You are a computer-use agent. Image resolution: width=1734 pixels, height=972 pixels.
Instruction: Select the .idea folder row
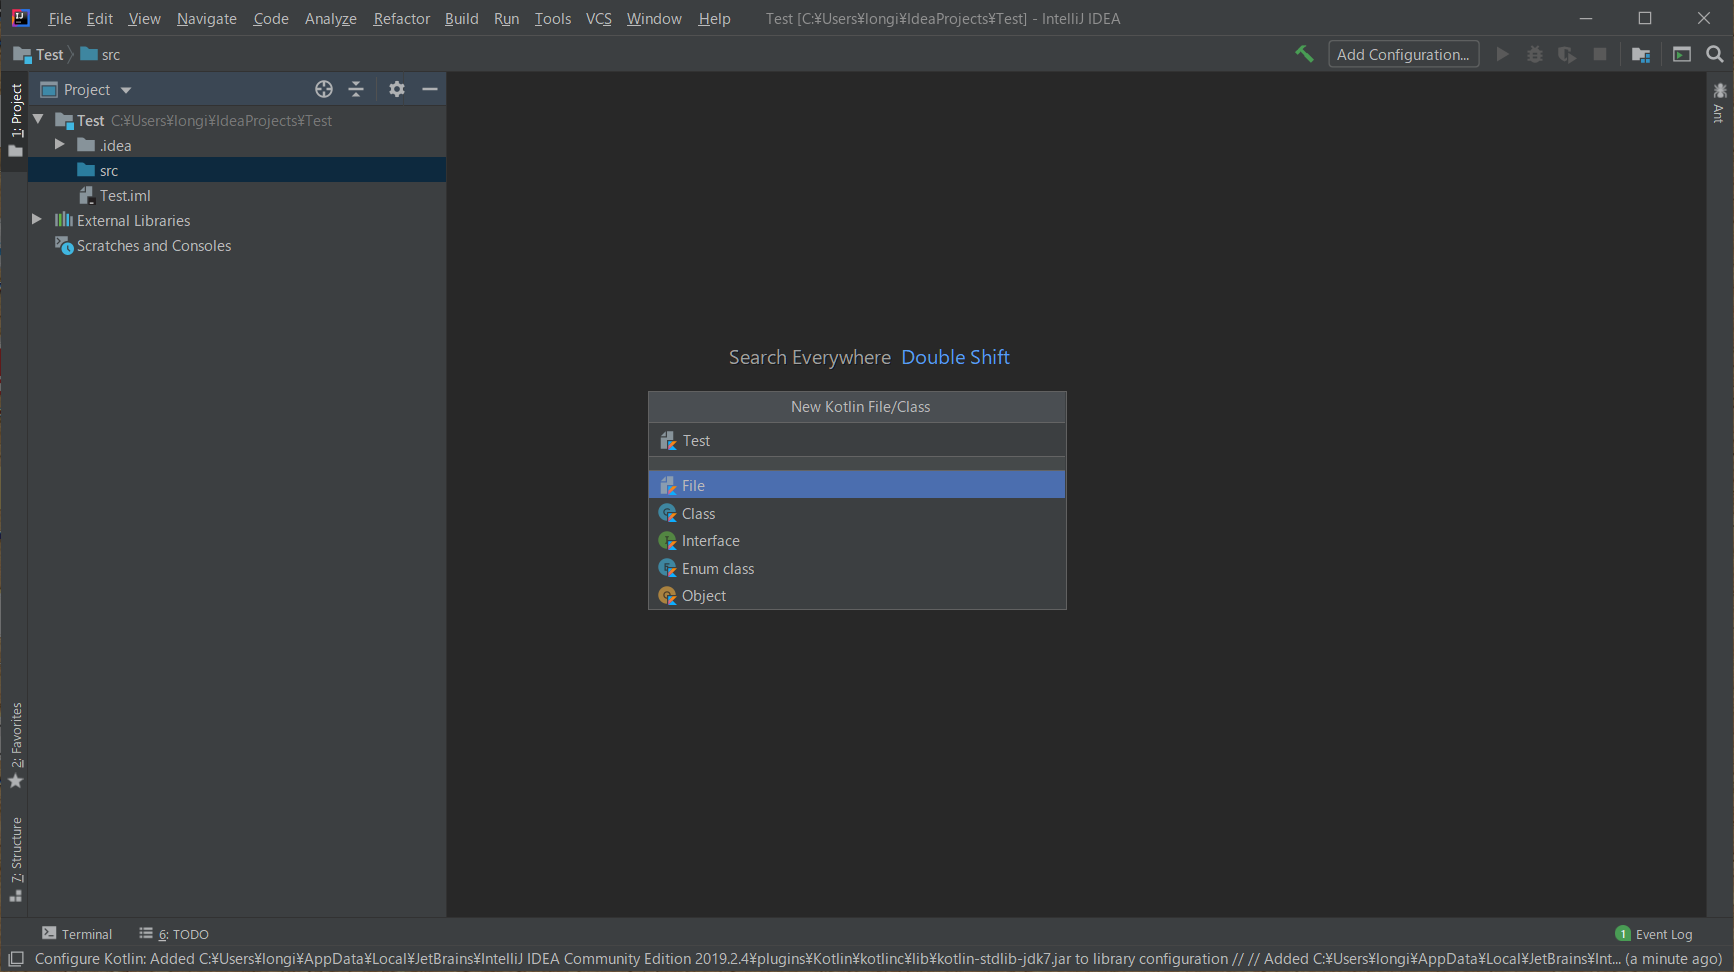tap(237, 145)
